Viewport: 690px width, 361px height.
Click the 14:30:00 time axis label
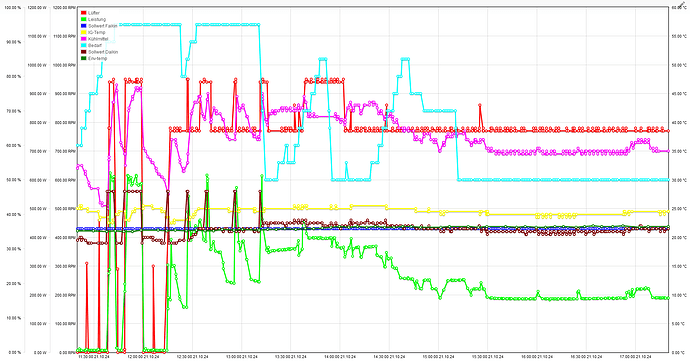pos(389,357)
